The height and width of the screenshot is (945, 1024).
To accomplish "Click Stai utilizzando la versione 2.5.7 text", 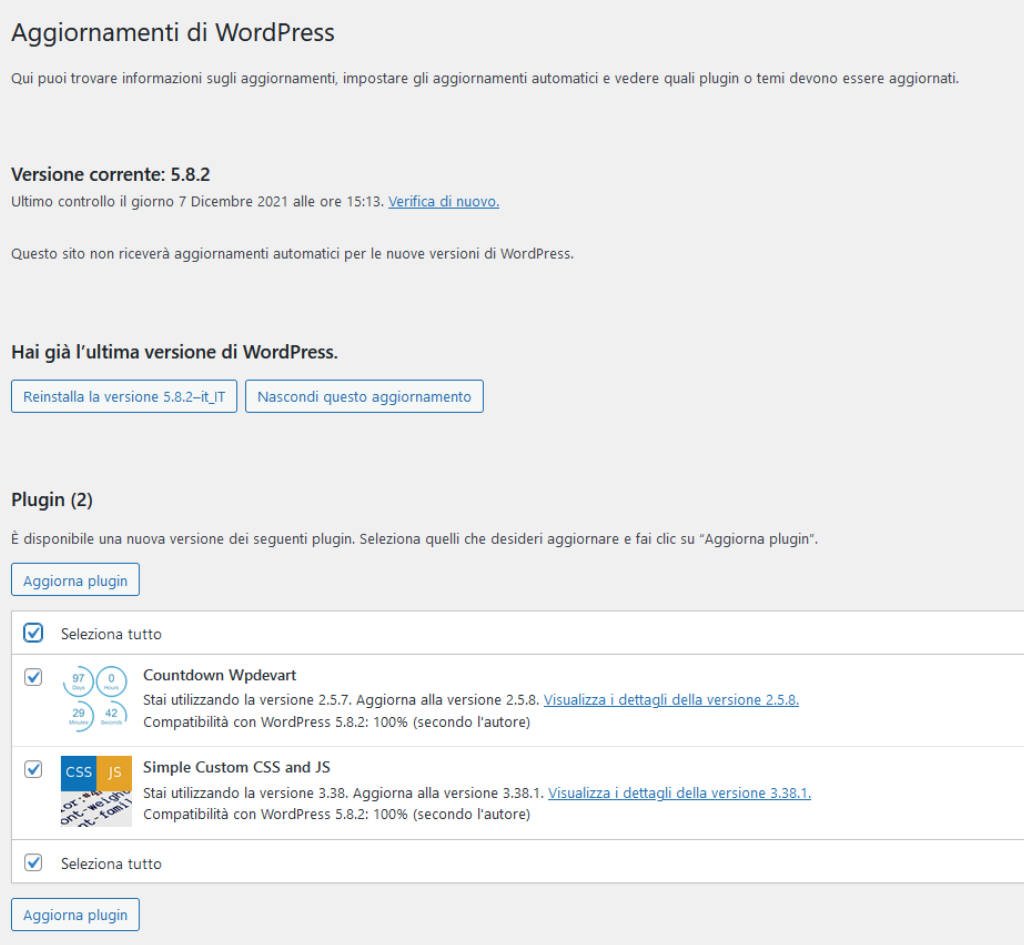I will click(x=248, y=699).
